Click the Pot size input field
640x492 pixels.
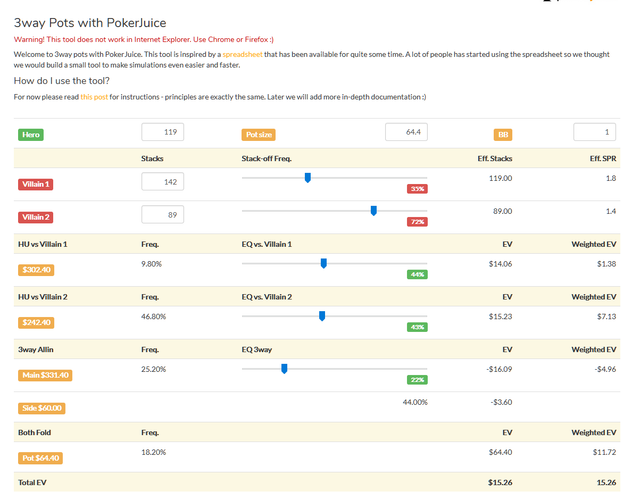tap(406, 132)
